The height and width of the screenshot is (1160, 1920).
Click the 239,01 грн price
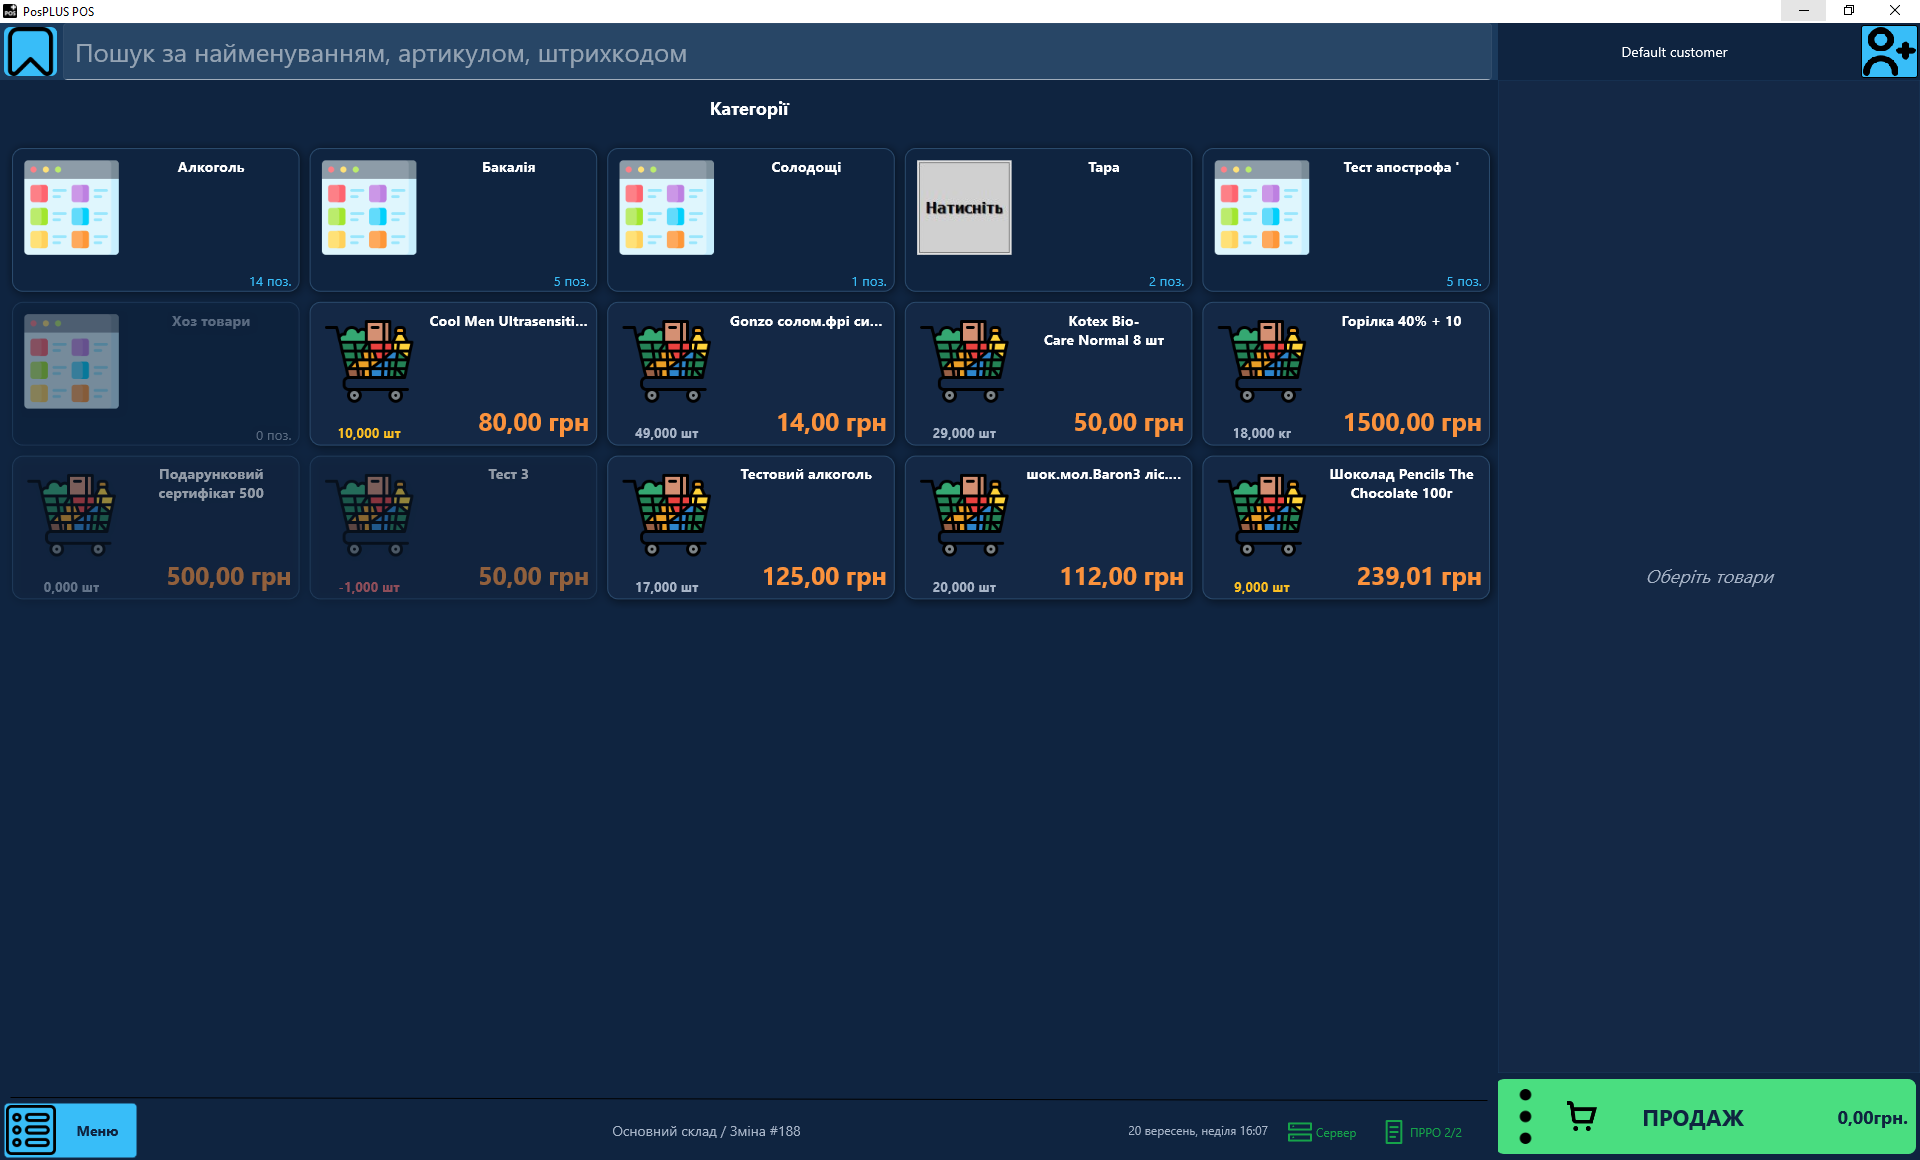click(1419, 577)
